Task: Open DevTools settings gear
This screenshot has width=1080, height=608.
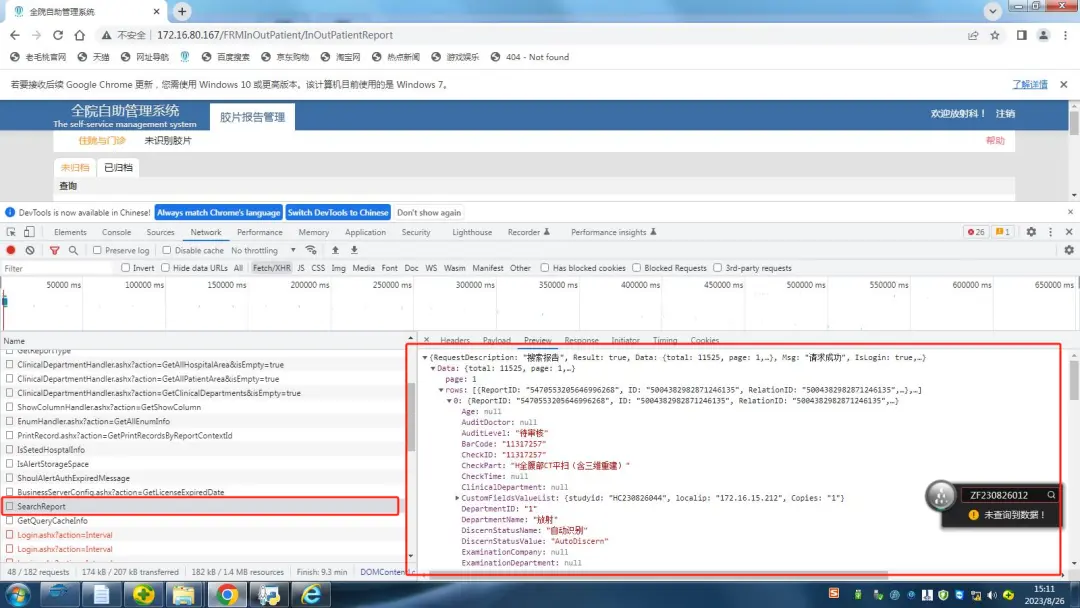Action: point(1031,232)
